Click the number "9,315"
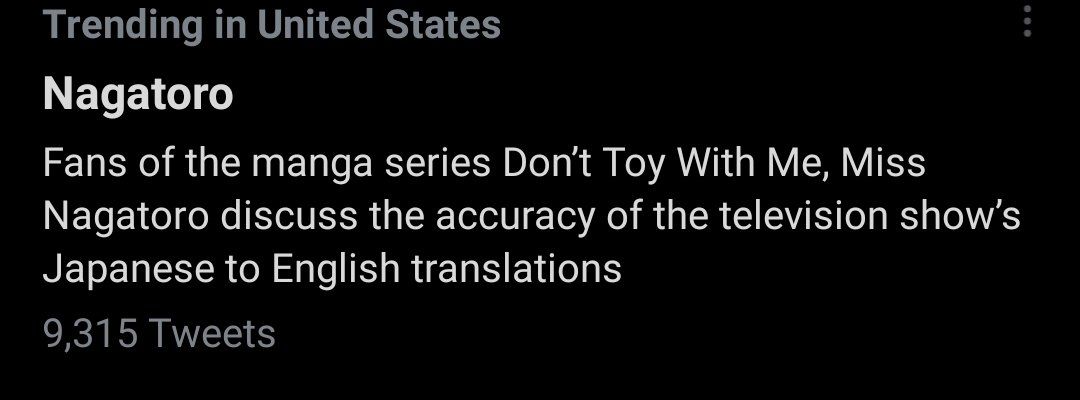The image size is (1080, 400). click(x=90, y=333)
